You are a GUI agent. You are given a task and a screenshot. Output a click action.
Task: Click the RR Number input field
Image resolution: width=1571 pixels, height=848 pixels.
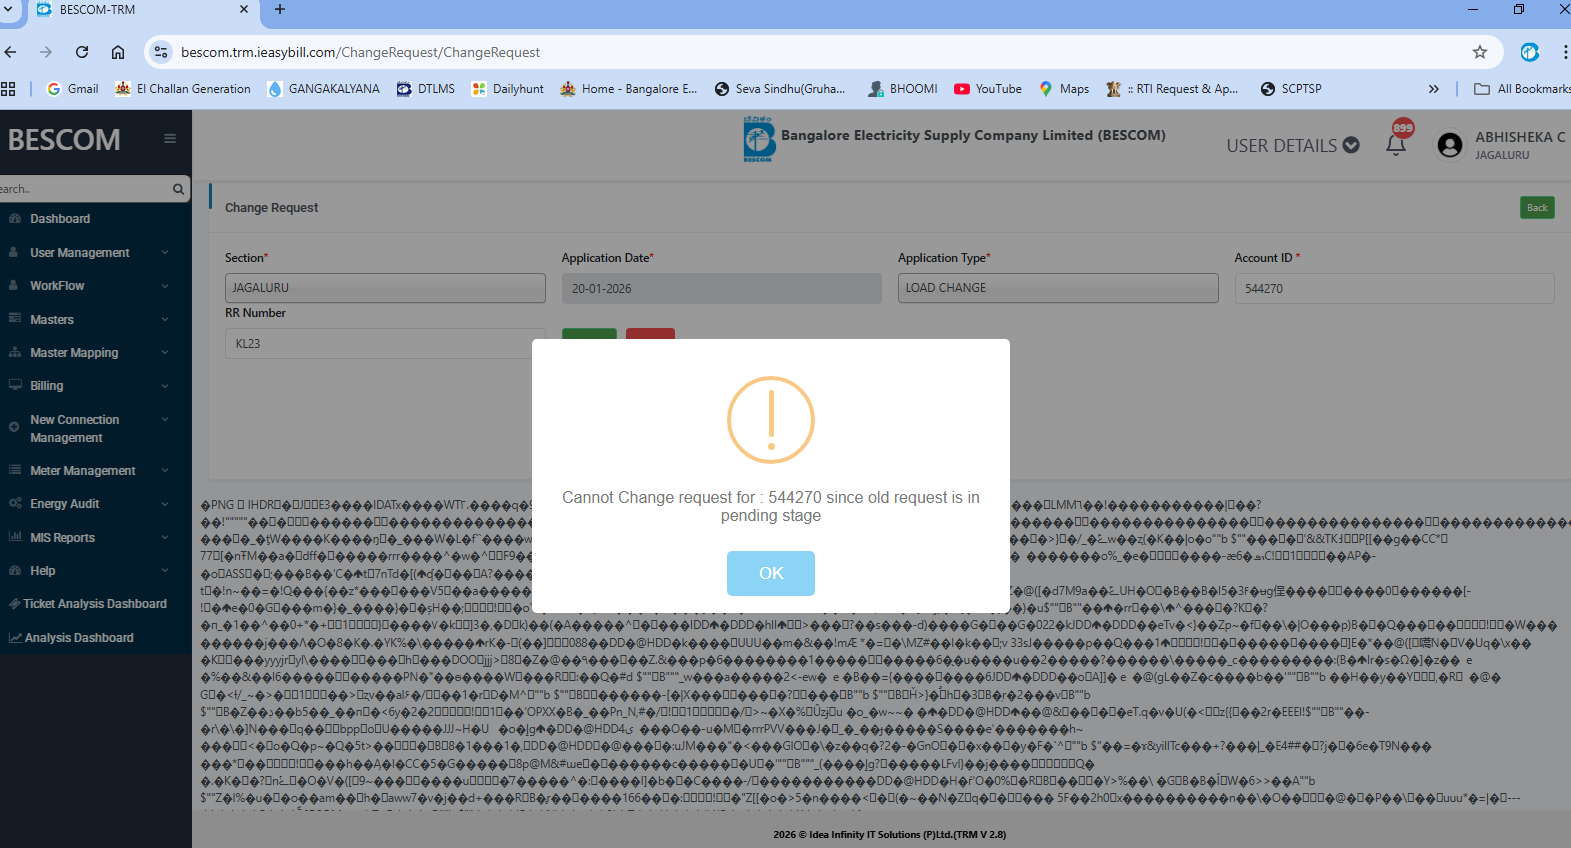tap(385, 343)
